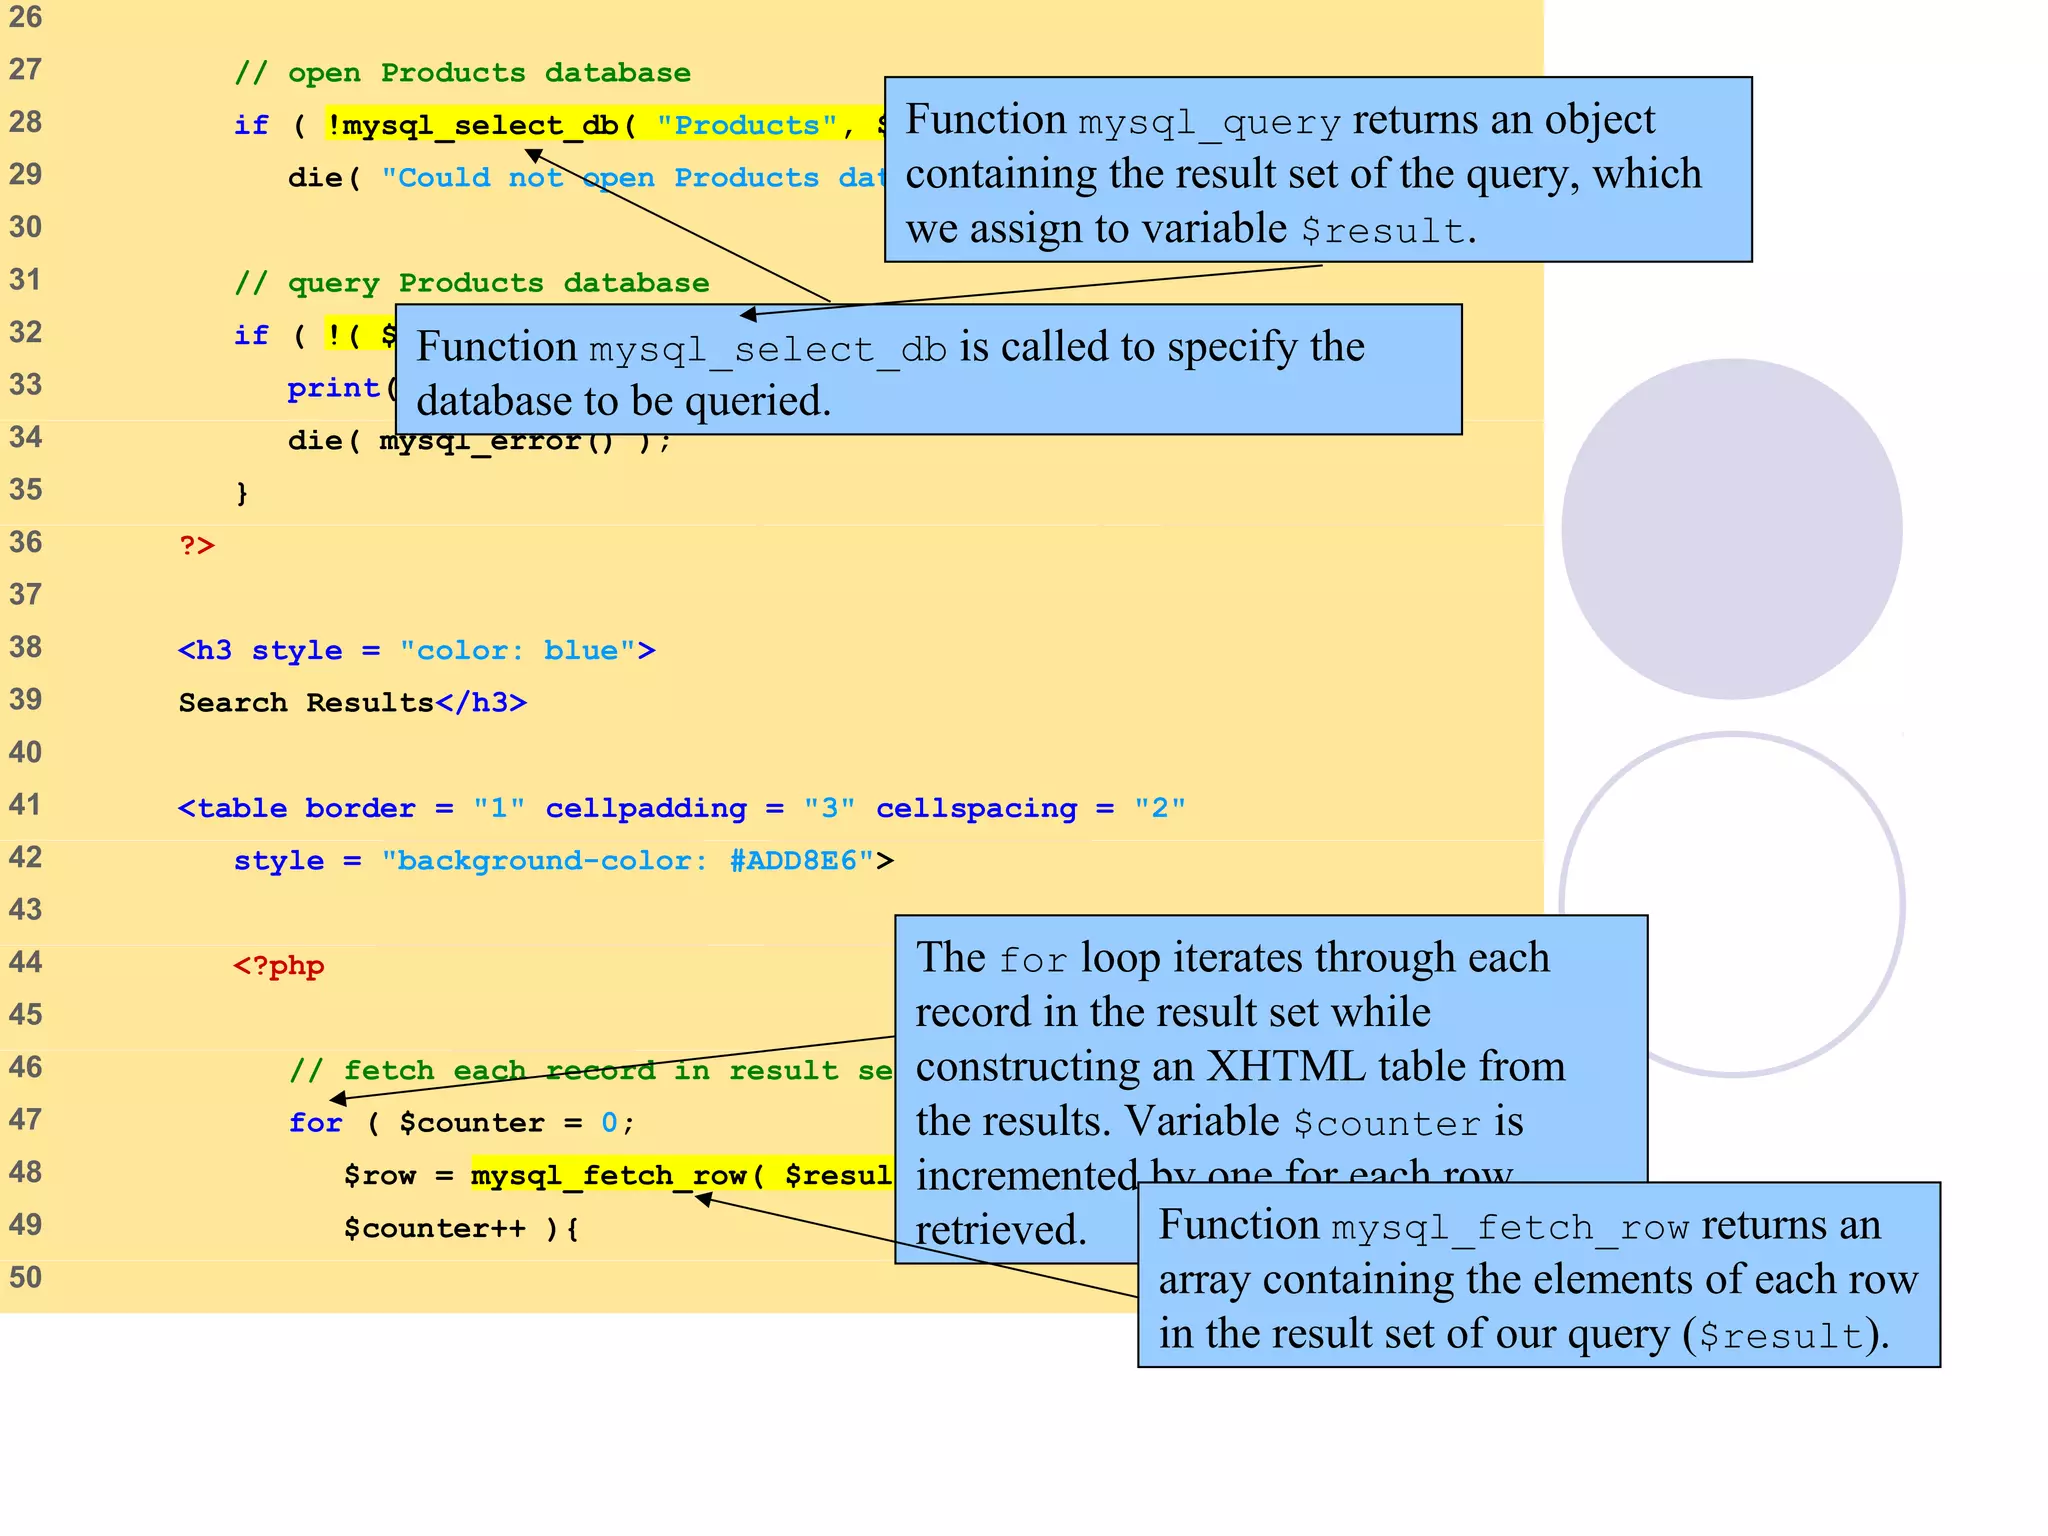Click the closing brace on line 35
This screenshot has height=1536, width=2048.
(241, 492)
